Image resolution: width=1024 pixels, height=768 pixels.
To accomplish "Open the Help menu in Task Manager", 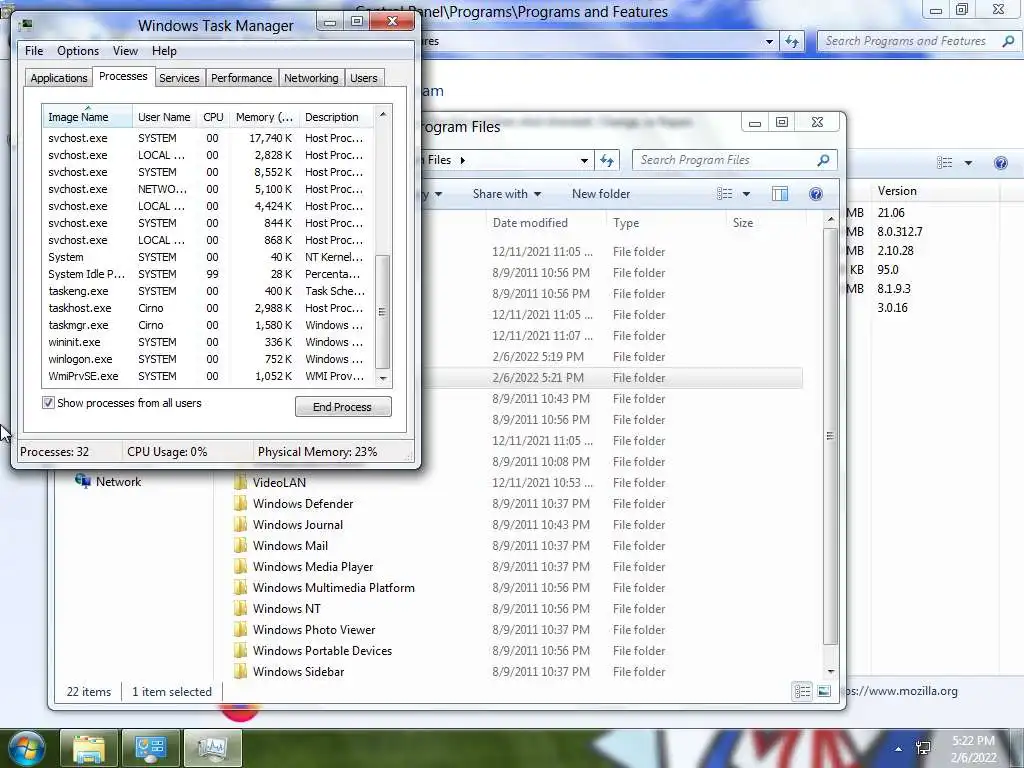I will click(164, 51).
